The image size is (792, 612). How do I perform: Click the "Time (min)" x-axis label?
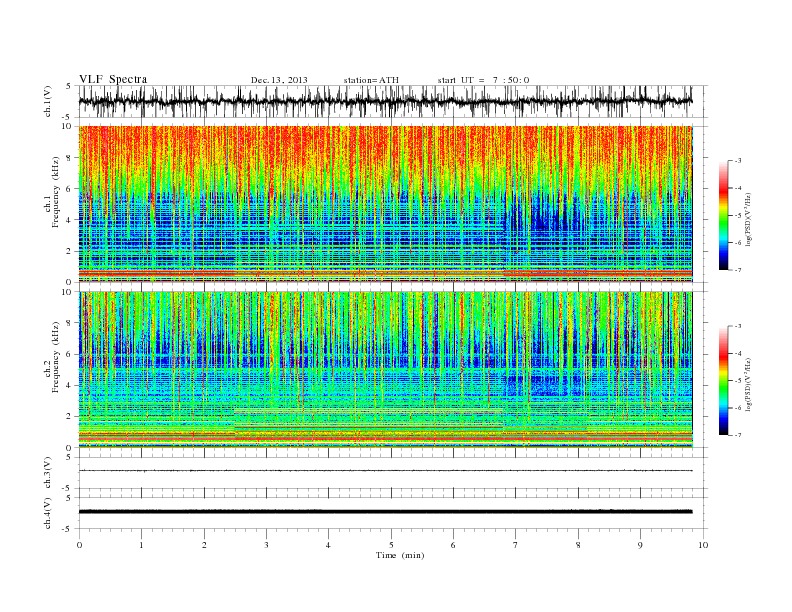pyautogui.click(x=400, y=555)
